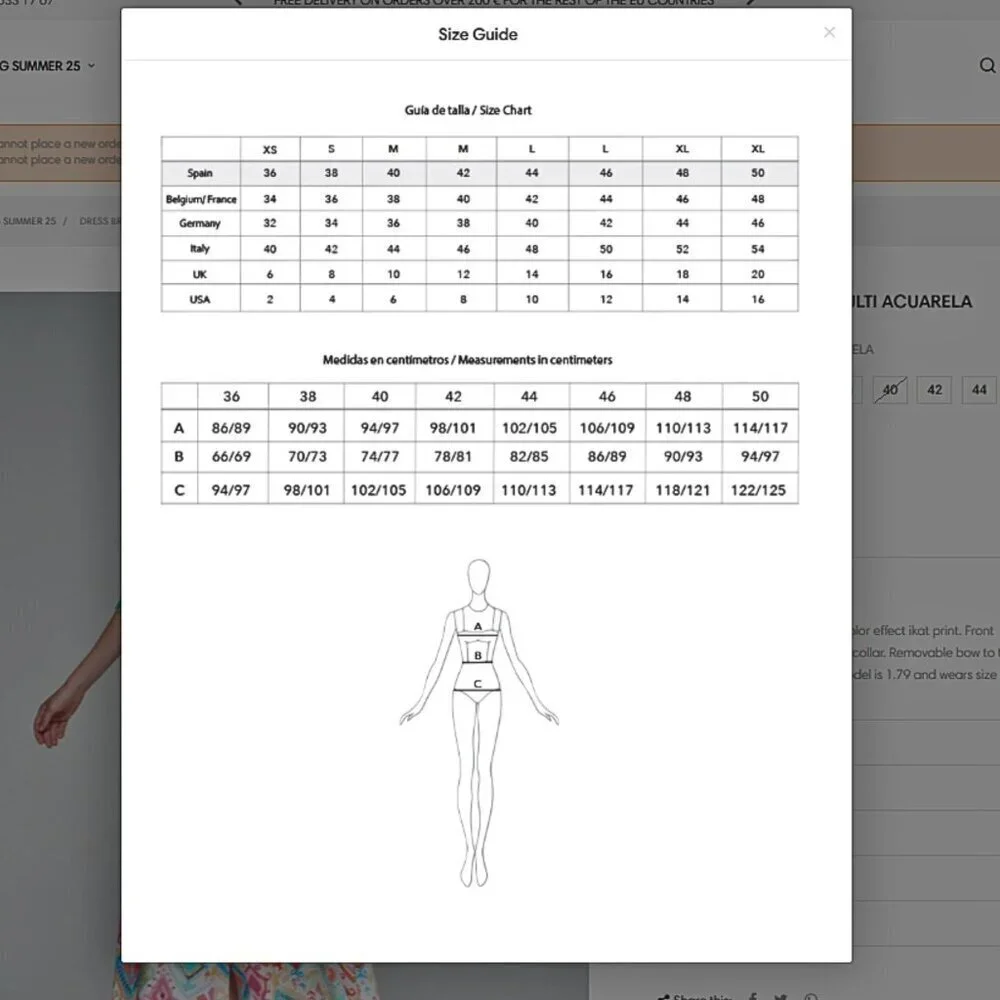Click the 'USA' row label
Image resolution: width=1000 pixels, height=1000 pixels.
(x=200, y=299)
